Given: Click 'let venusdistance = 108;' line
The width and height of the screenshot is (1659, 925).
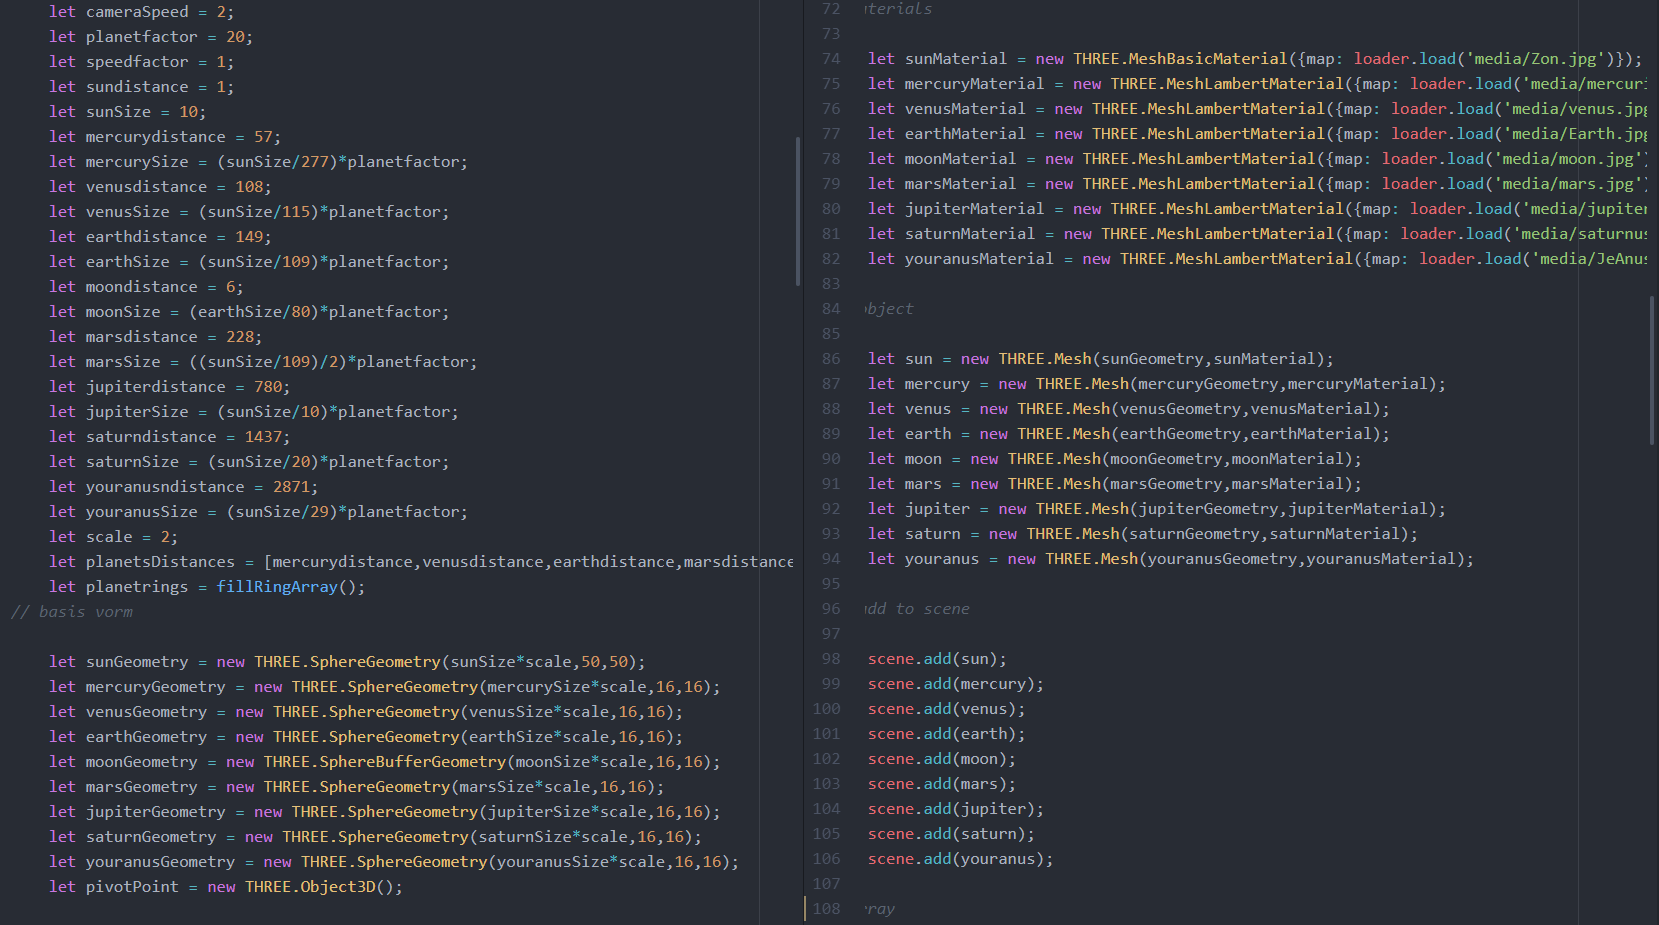Looking at the screenshot, I should click(160, 187).
